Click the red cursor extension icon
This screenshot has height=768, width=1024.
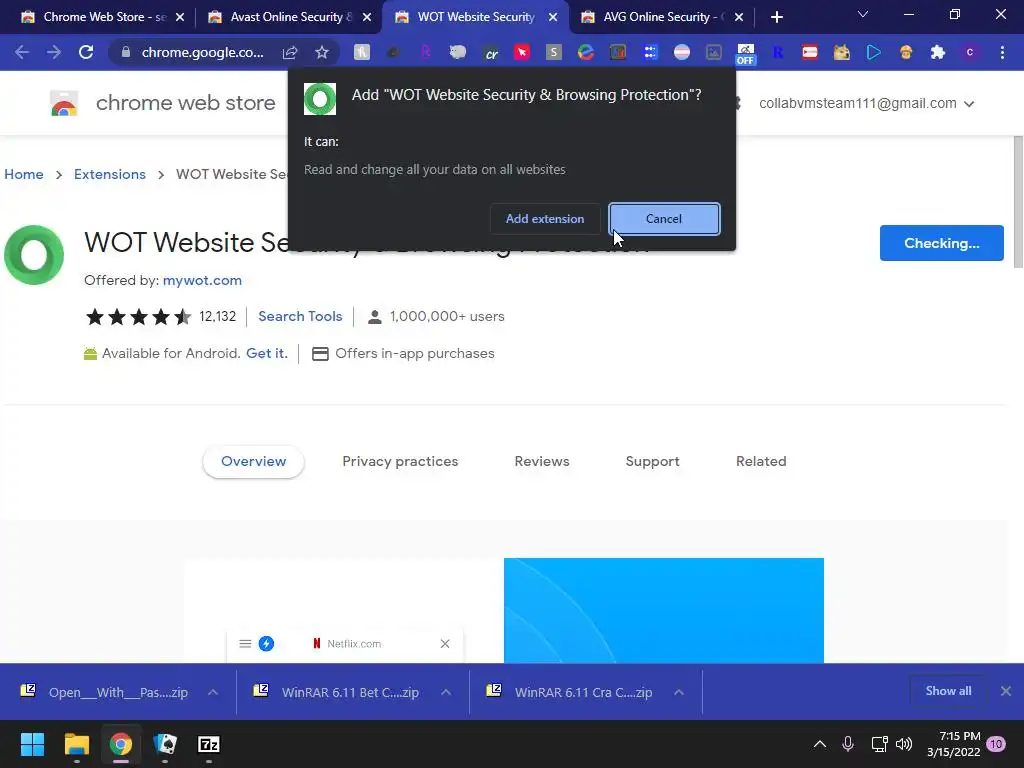(522, 52)
